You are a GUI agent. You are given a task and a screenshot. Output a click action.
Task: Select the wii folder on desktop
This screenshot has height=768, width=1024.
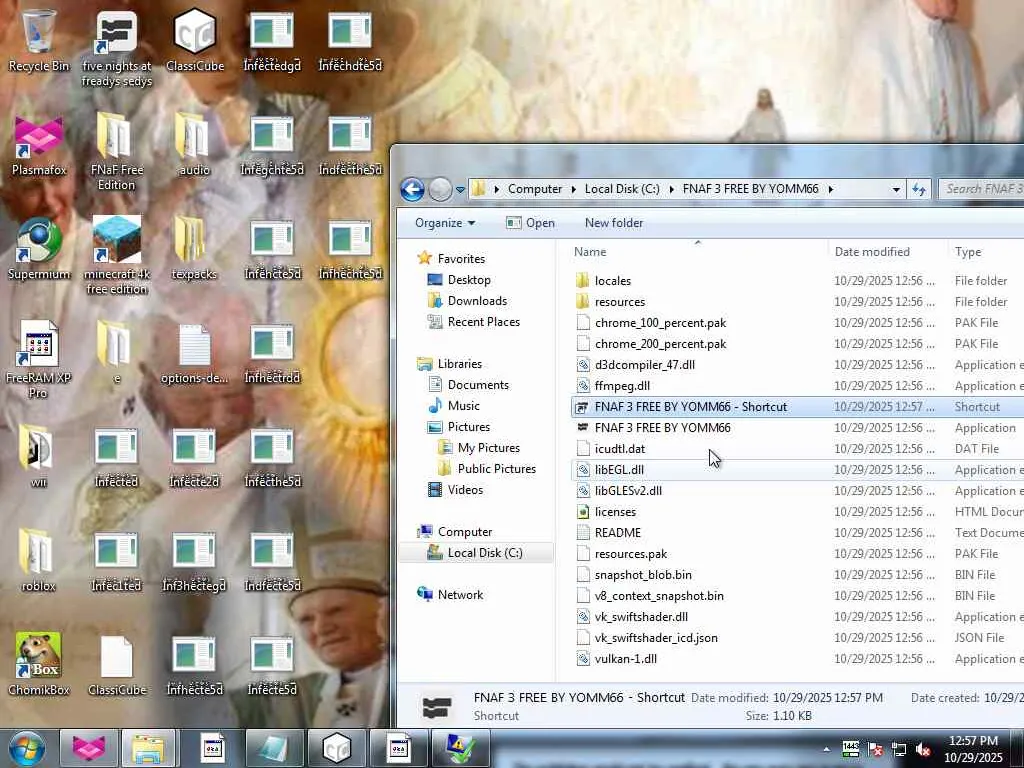coord(39,456)
